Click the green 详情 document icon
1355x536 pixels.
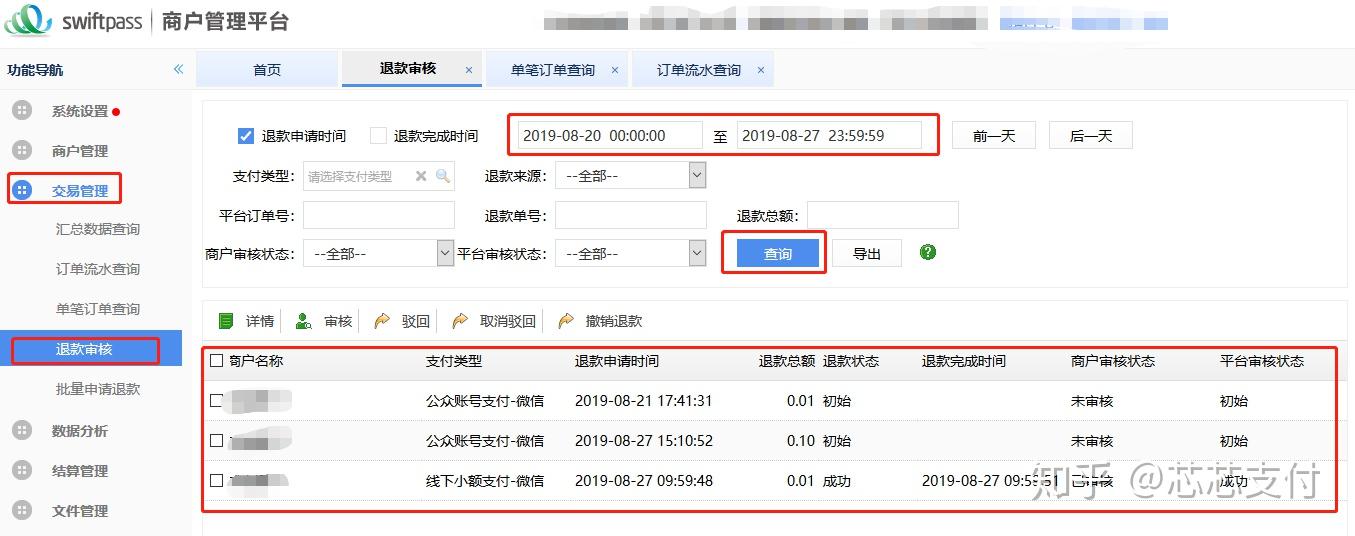coord(226,321)
